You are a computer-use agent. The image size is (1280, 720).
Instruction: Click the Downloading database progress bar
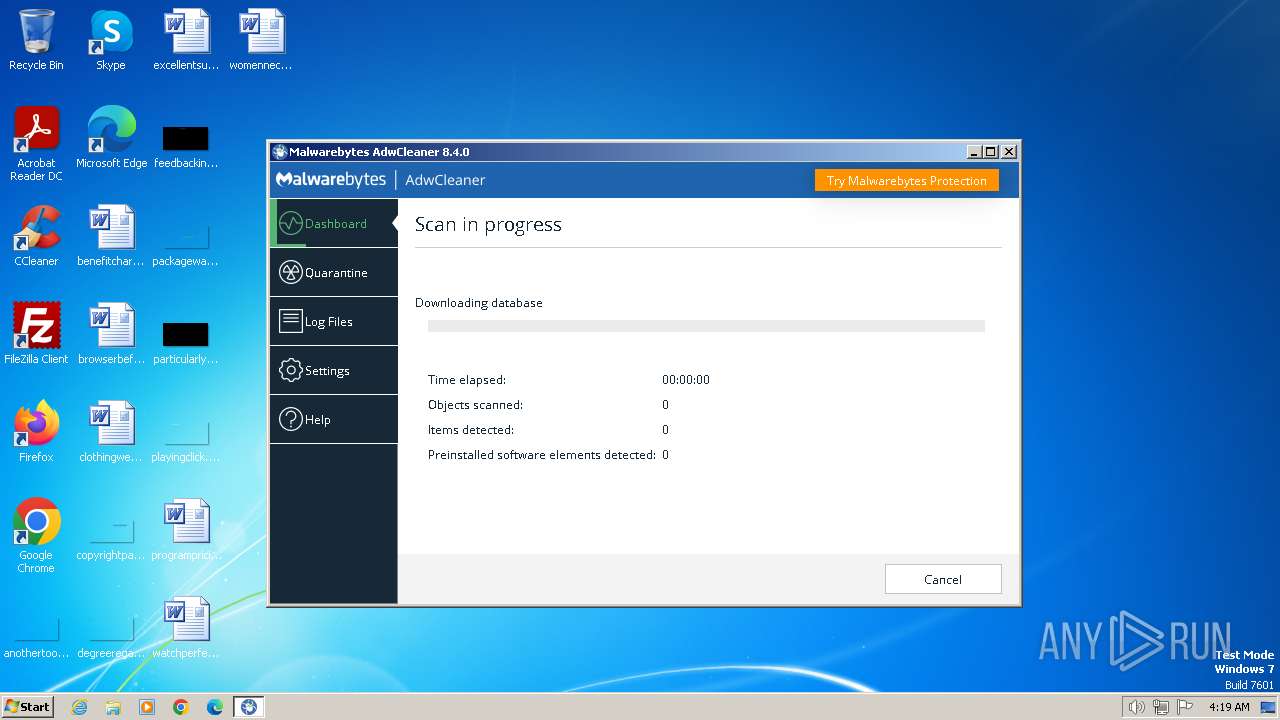(706, 326)
